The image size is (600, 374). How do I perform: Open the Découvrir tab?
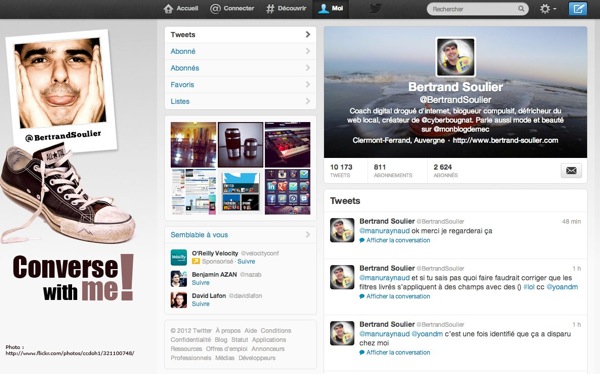[286, 8]
